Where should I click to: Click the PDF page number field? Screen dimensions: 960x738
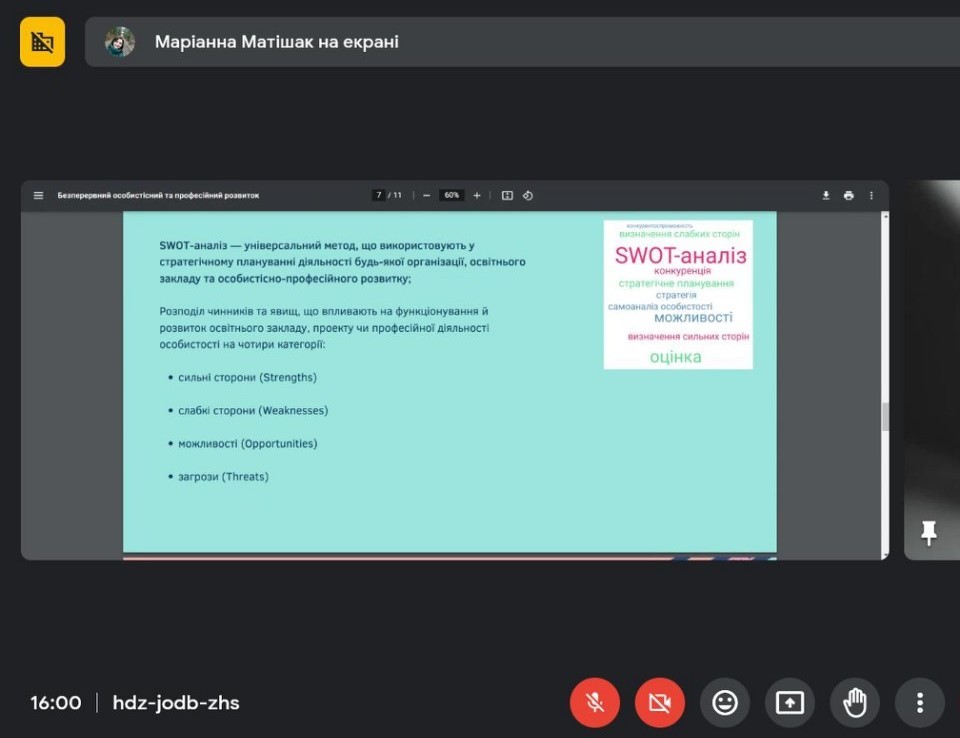click(379, 195)
